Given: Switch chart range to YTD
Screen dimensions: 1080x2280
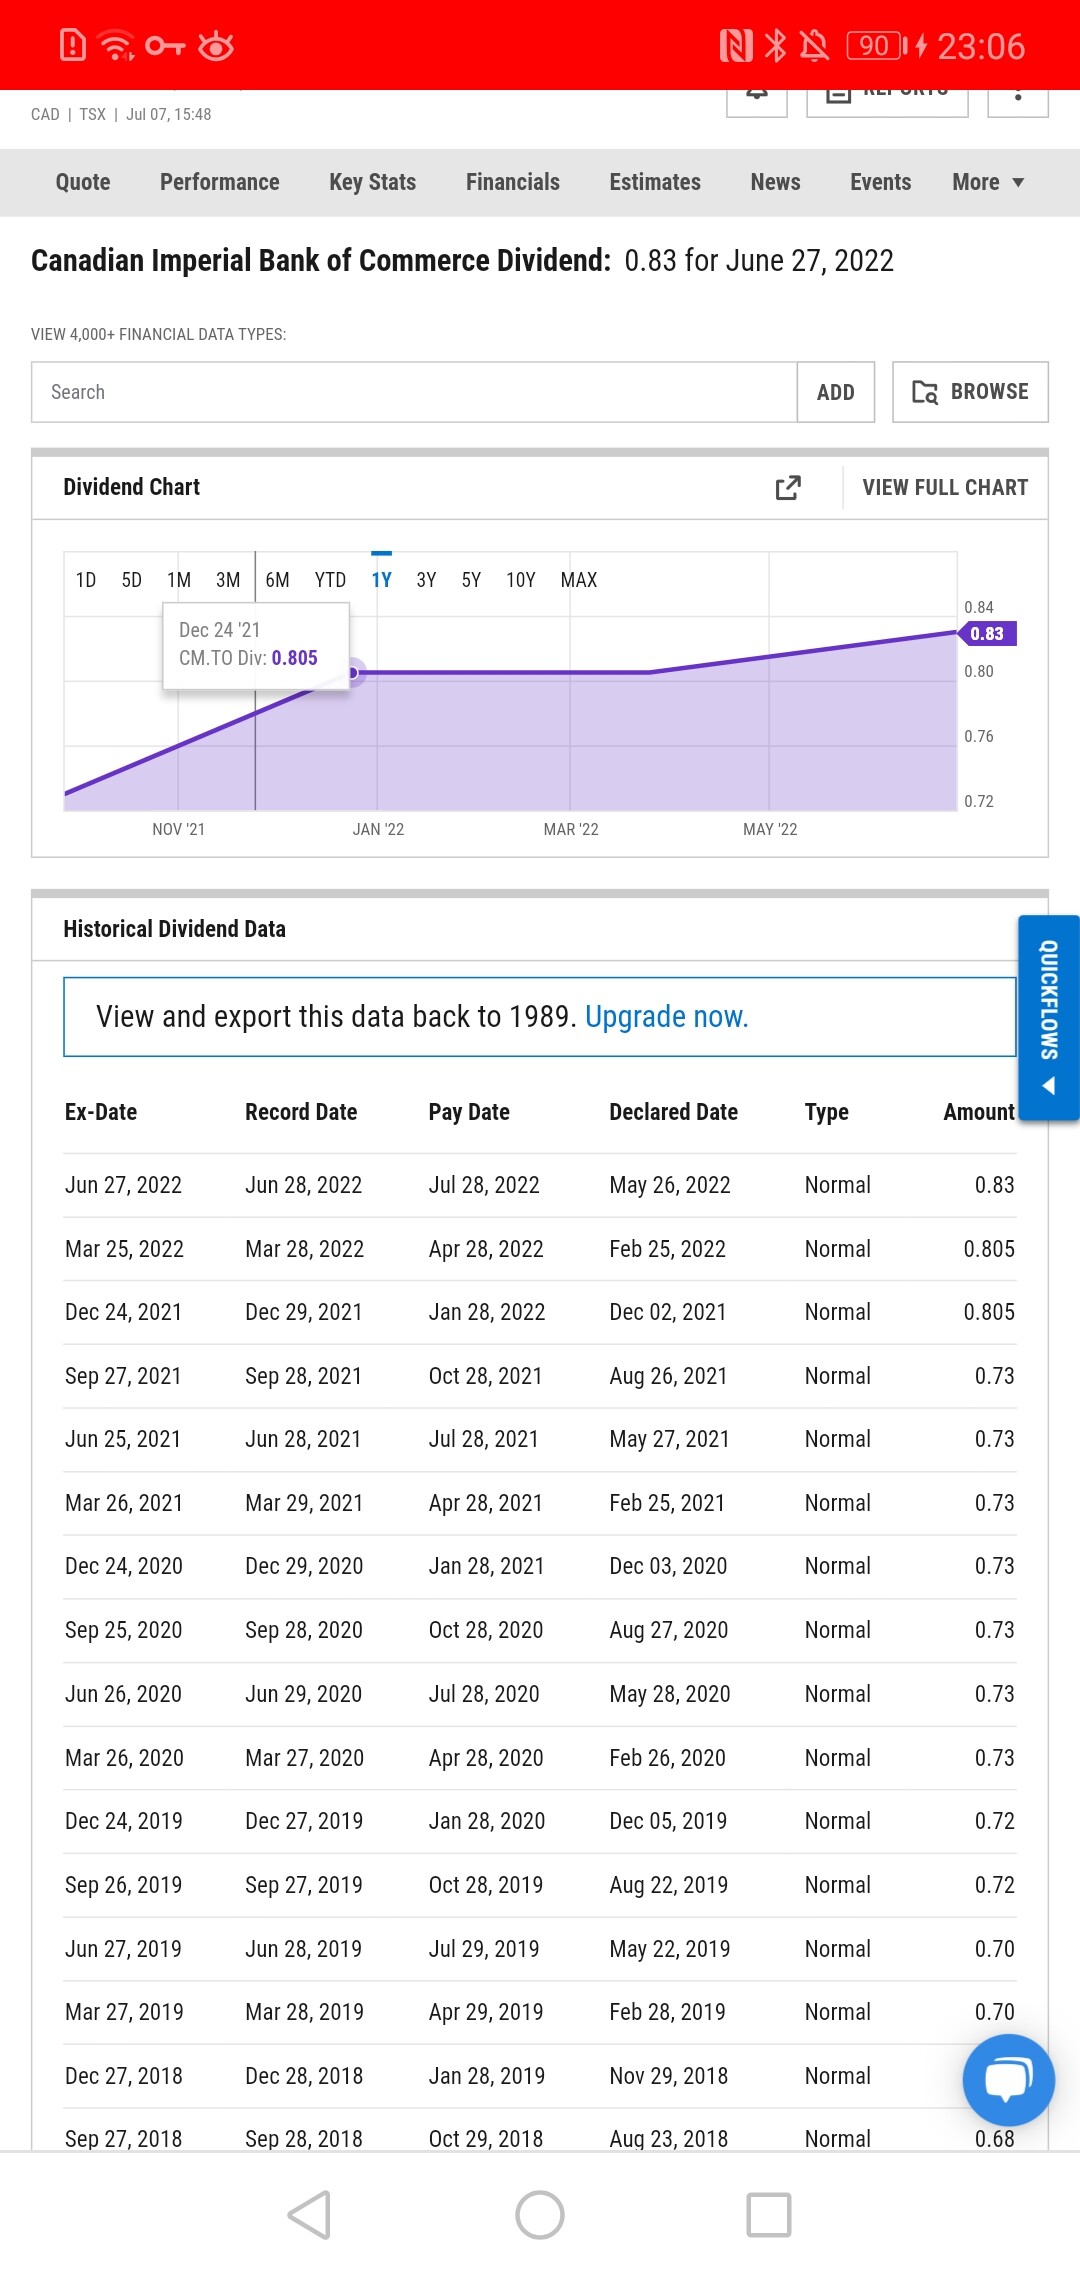Looking at the screenshot, I should (330, 580).
